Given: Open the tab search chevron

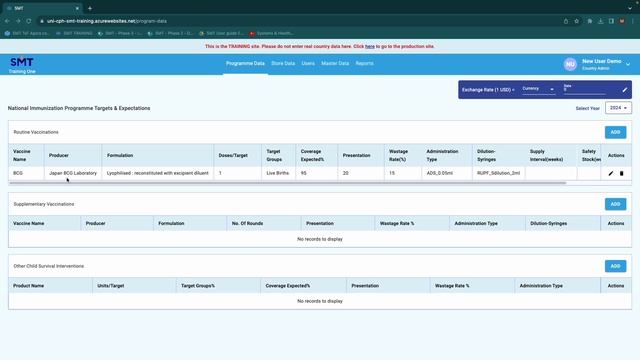Looking at the screenshot, I should point(630,8).
